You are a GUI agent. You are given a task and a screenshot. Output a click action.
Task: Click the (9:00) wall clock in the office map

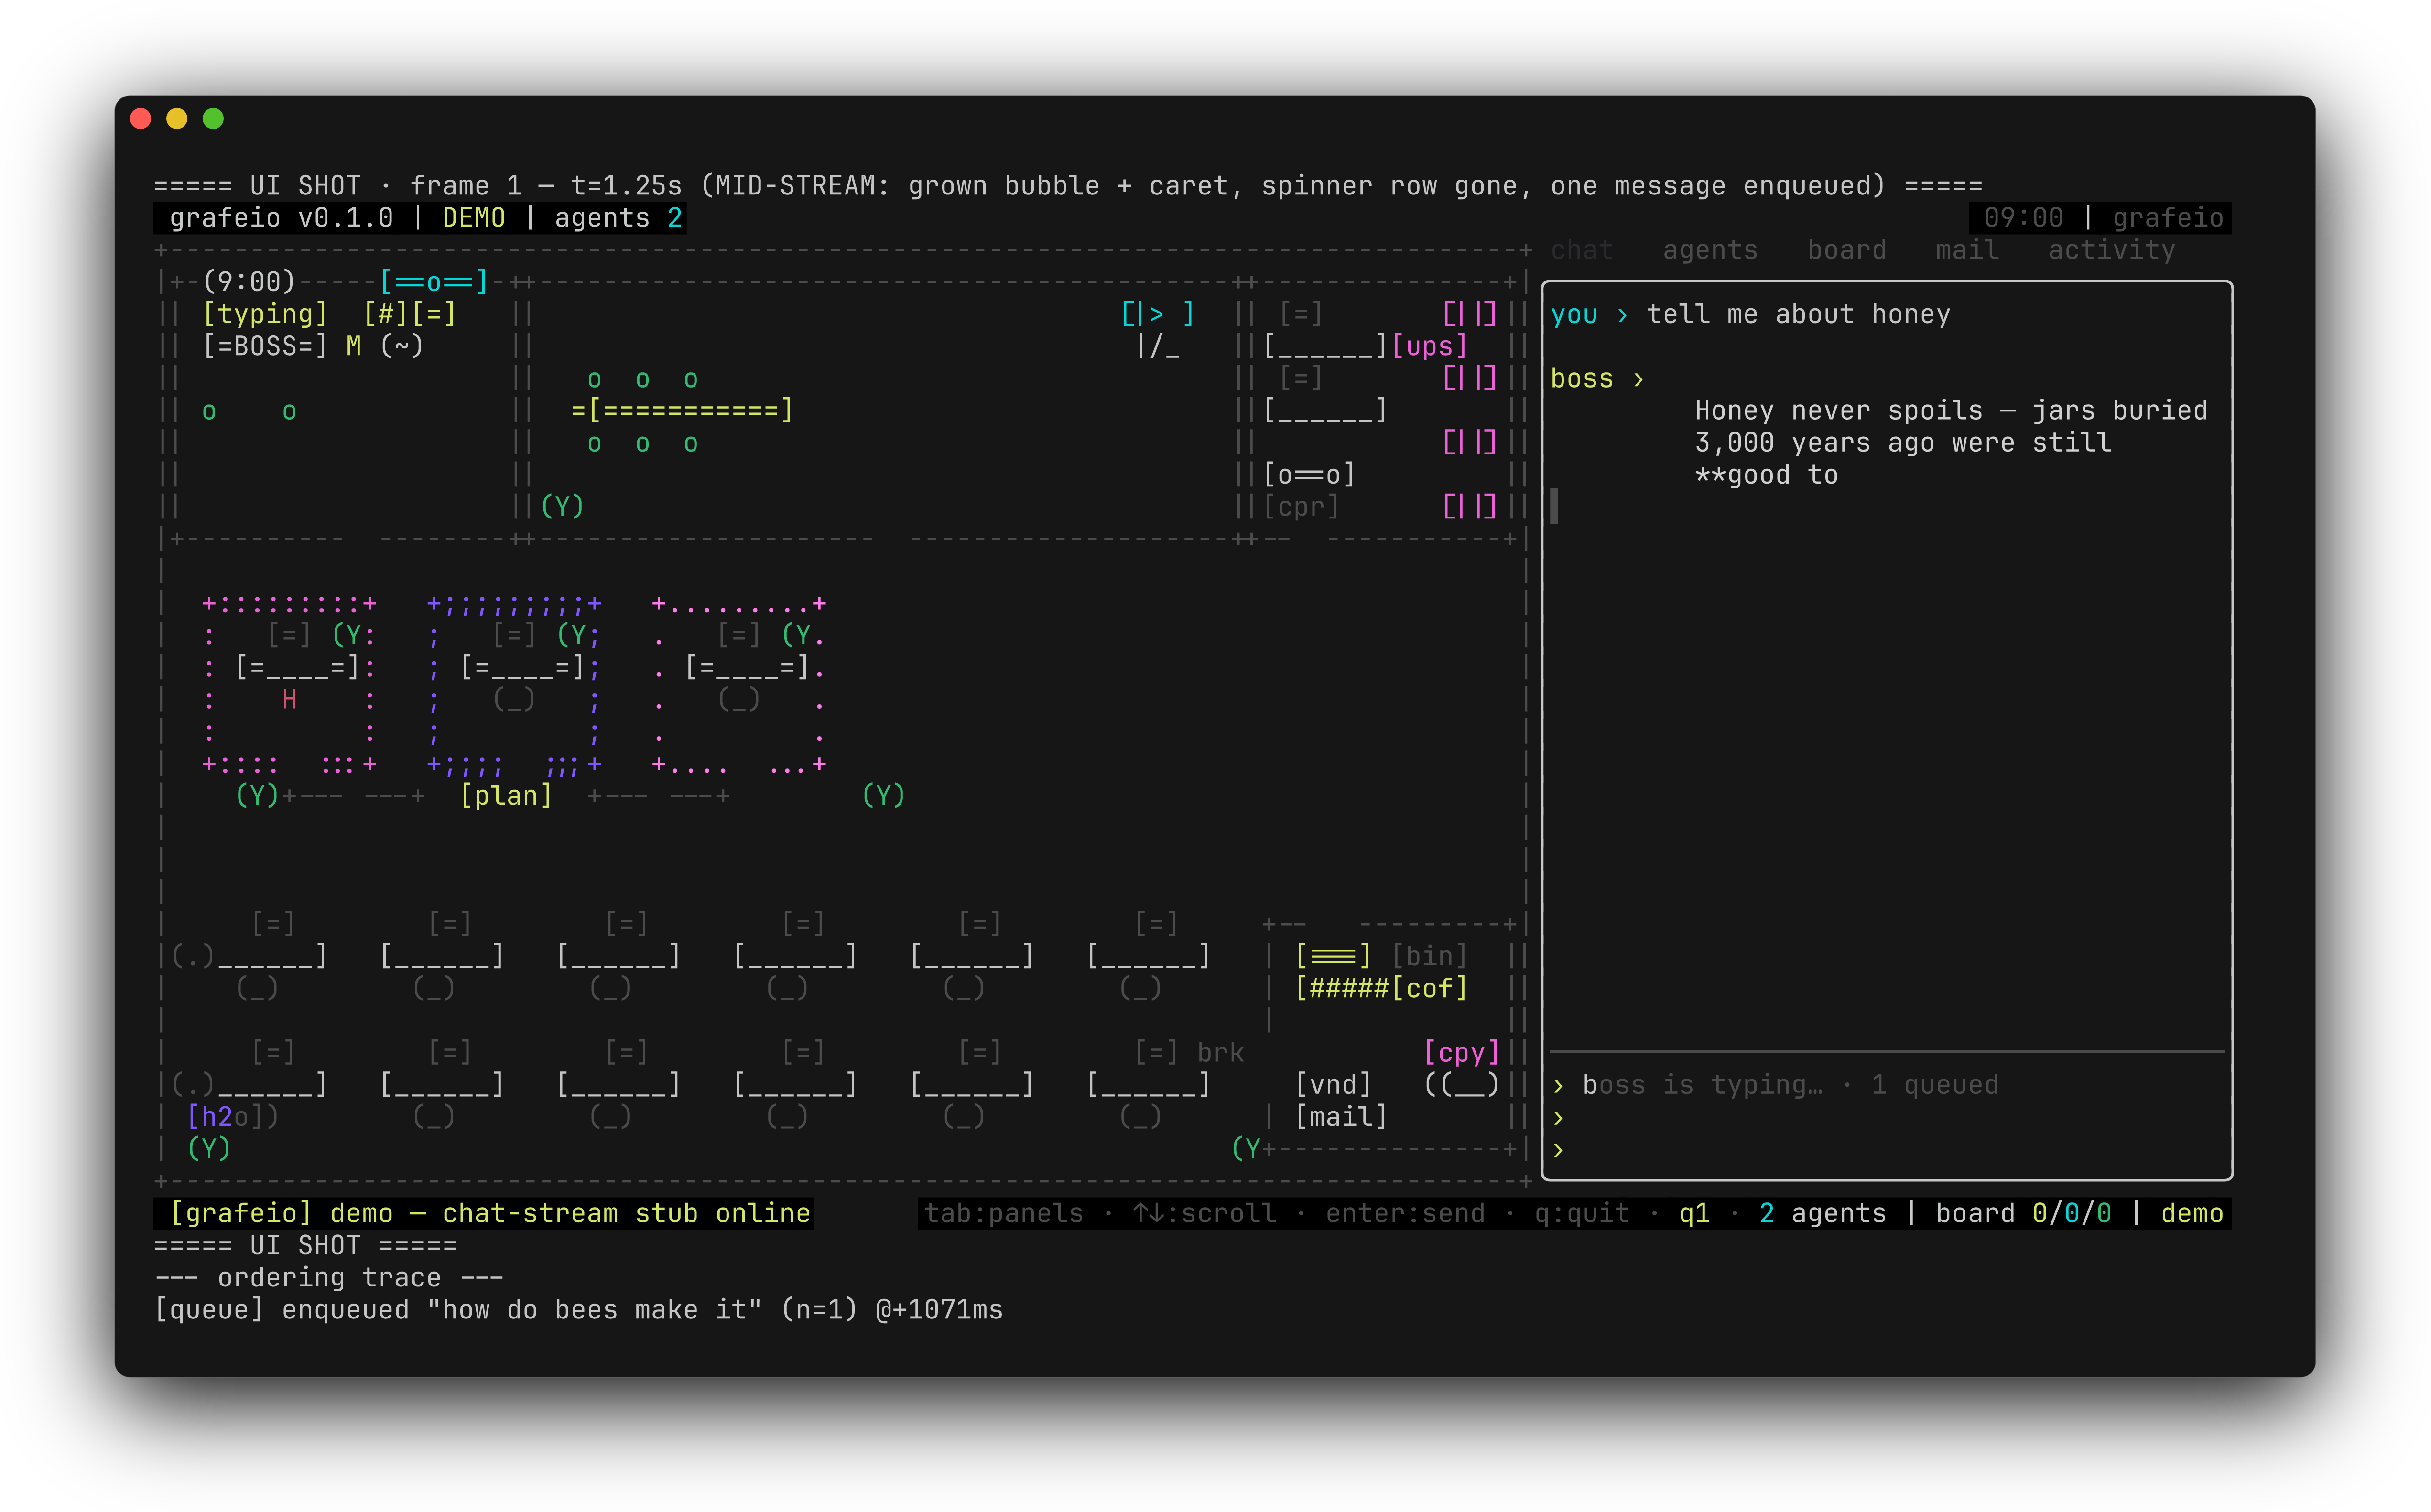coord(249,282)
